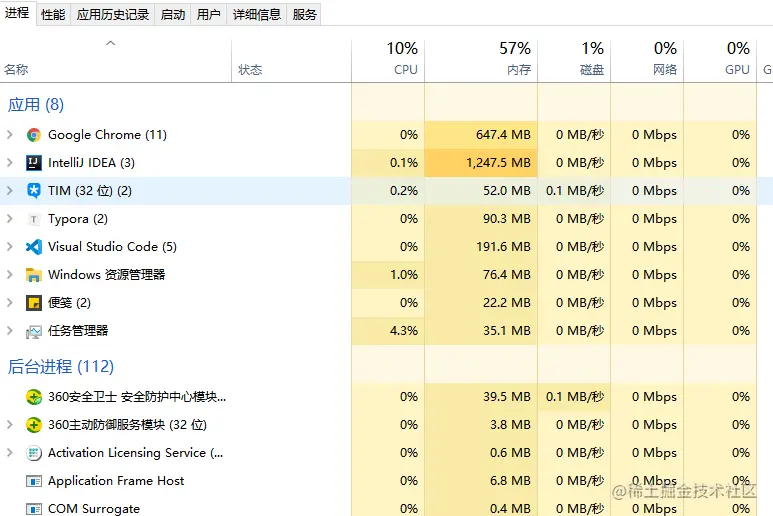
Task: Expand the TIM (32 位) group
Action: (x=9, y=191)
